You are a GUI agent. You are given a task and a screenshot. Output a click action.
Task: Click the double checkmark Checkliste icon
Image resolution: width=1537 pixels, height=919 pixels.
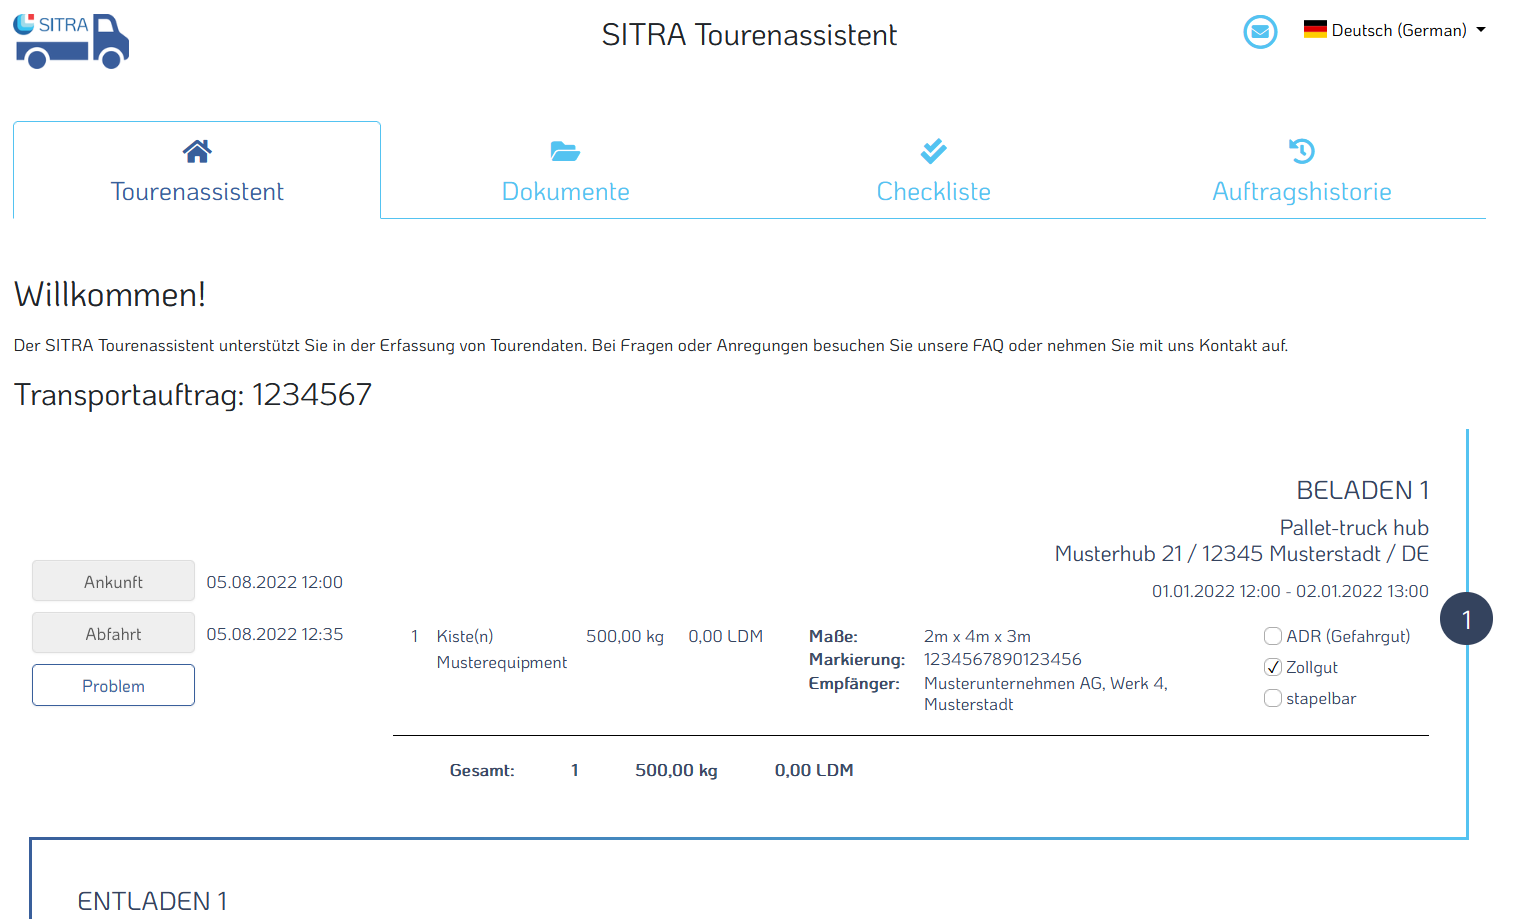pos(933,151)
